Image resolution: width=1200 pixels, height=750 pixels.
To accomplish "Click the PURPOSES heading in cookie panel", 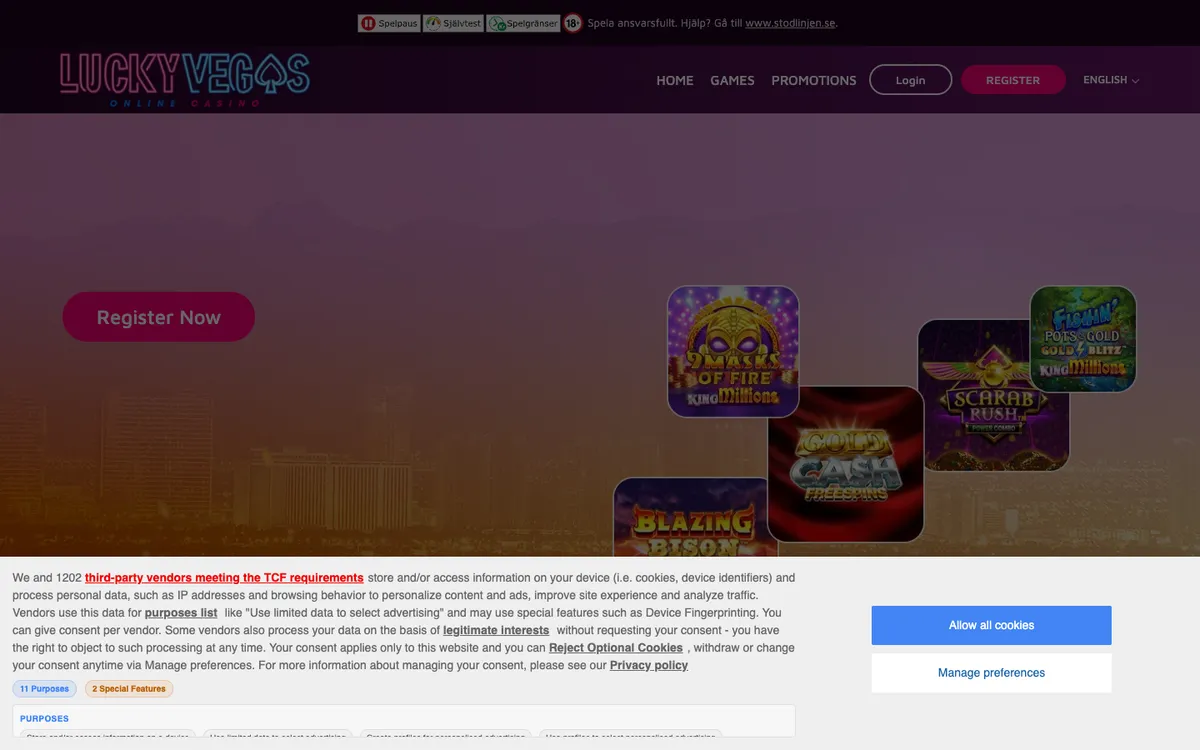I will pyautogui.click(x=44, y=718).
